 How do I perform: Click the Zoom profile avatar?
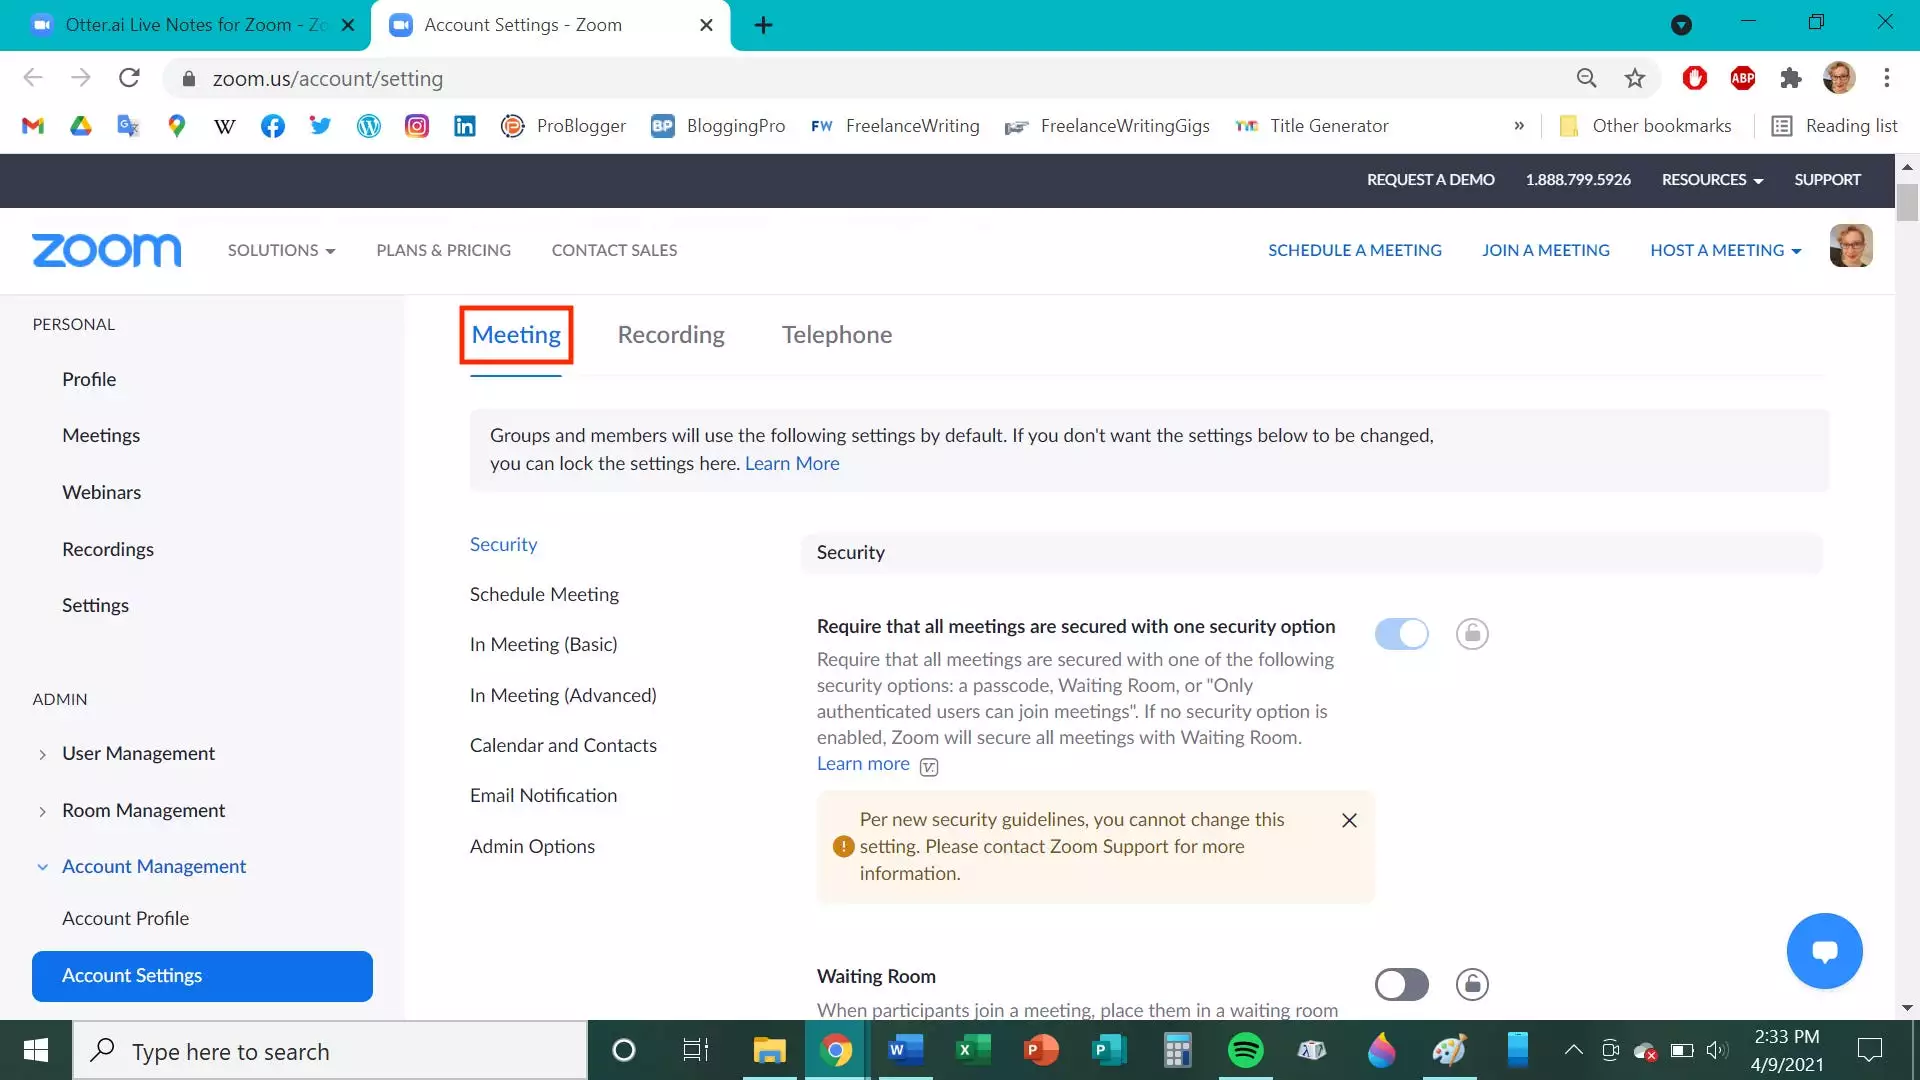1851,247
